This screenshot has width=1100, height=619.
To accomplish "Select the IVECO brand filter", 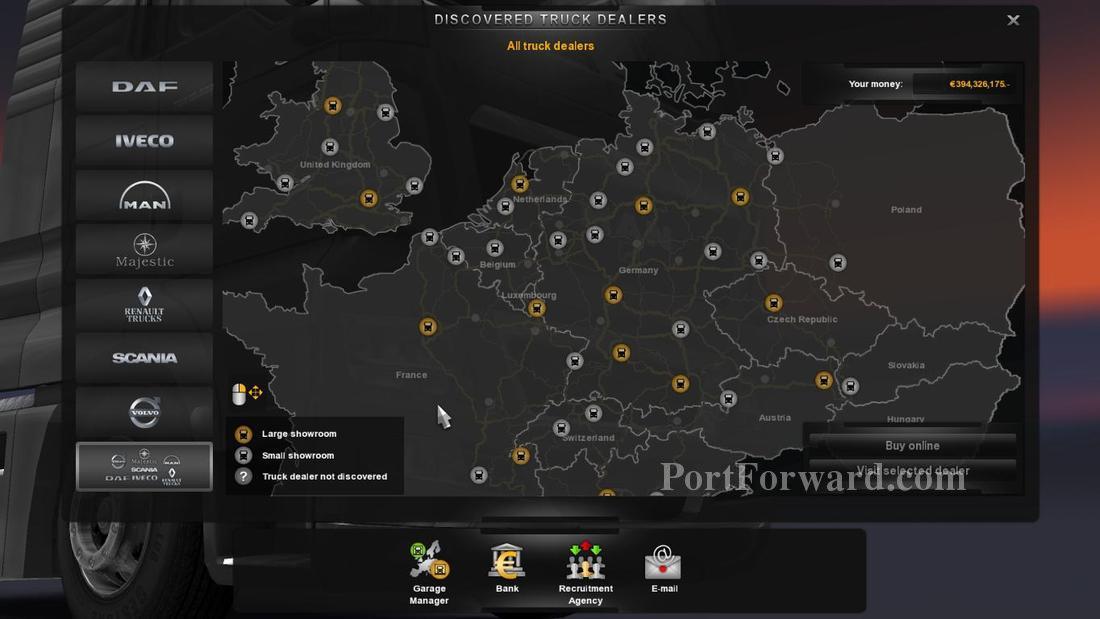I will click(x=144, y=141).
